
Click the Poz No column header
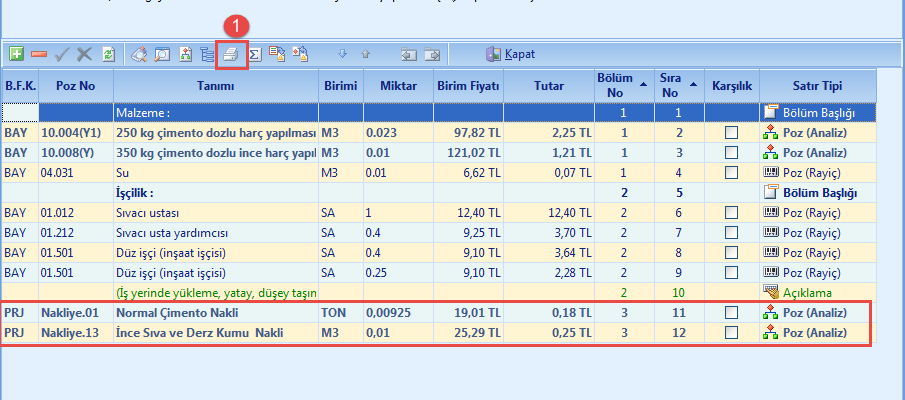tap(75, 85)
